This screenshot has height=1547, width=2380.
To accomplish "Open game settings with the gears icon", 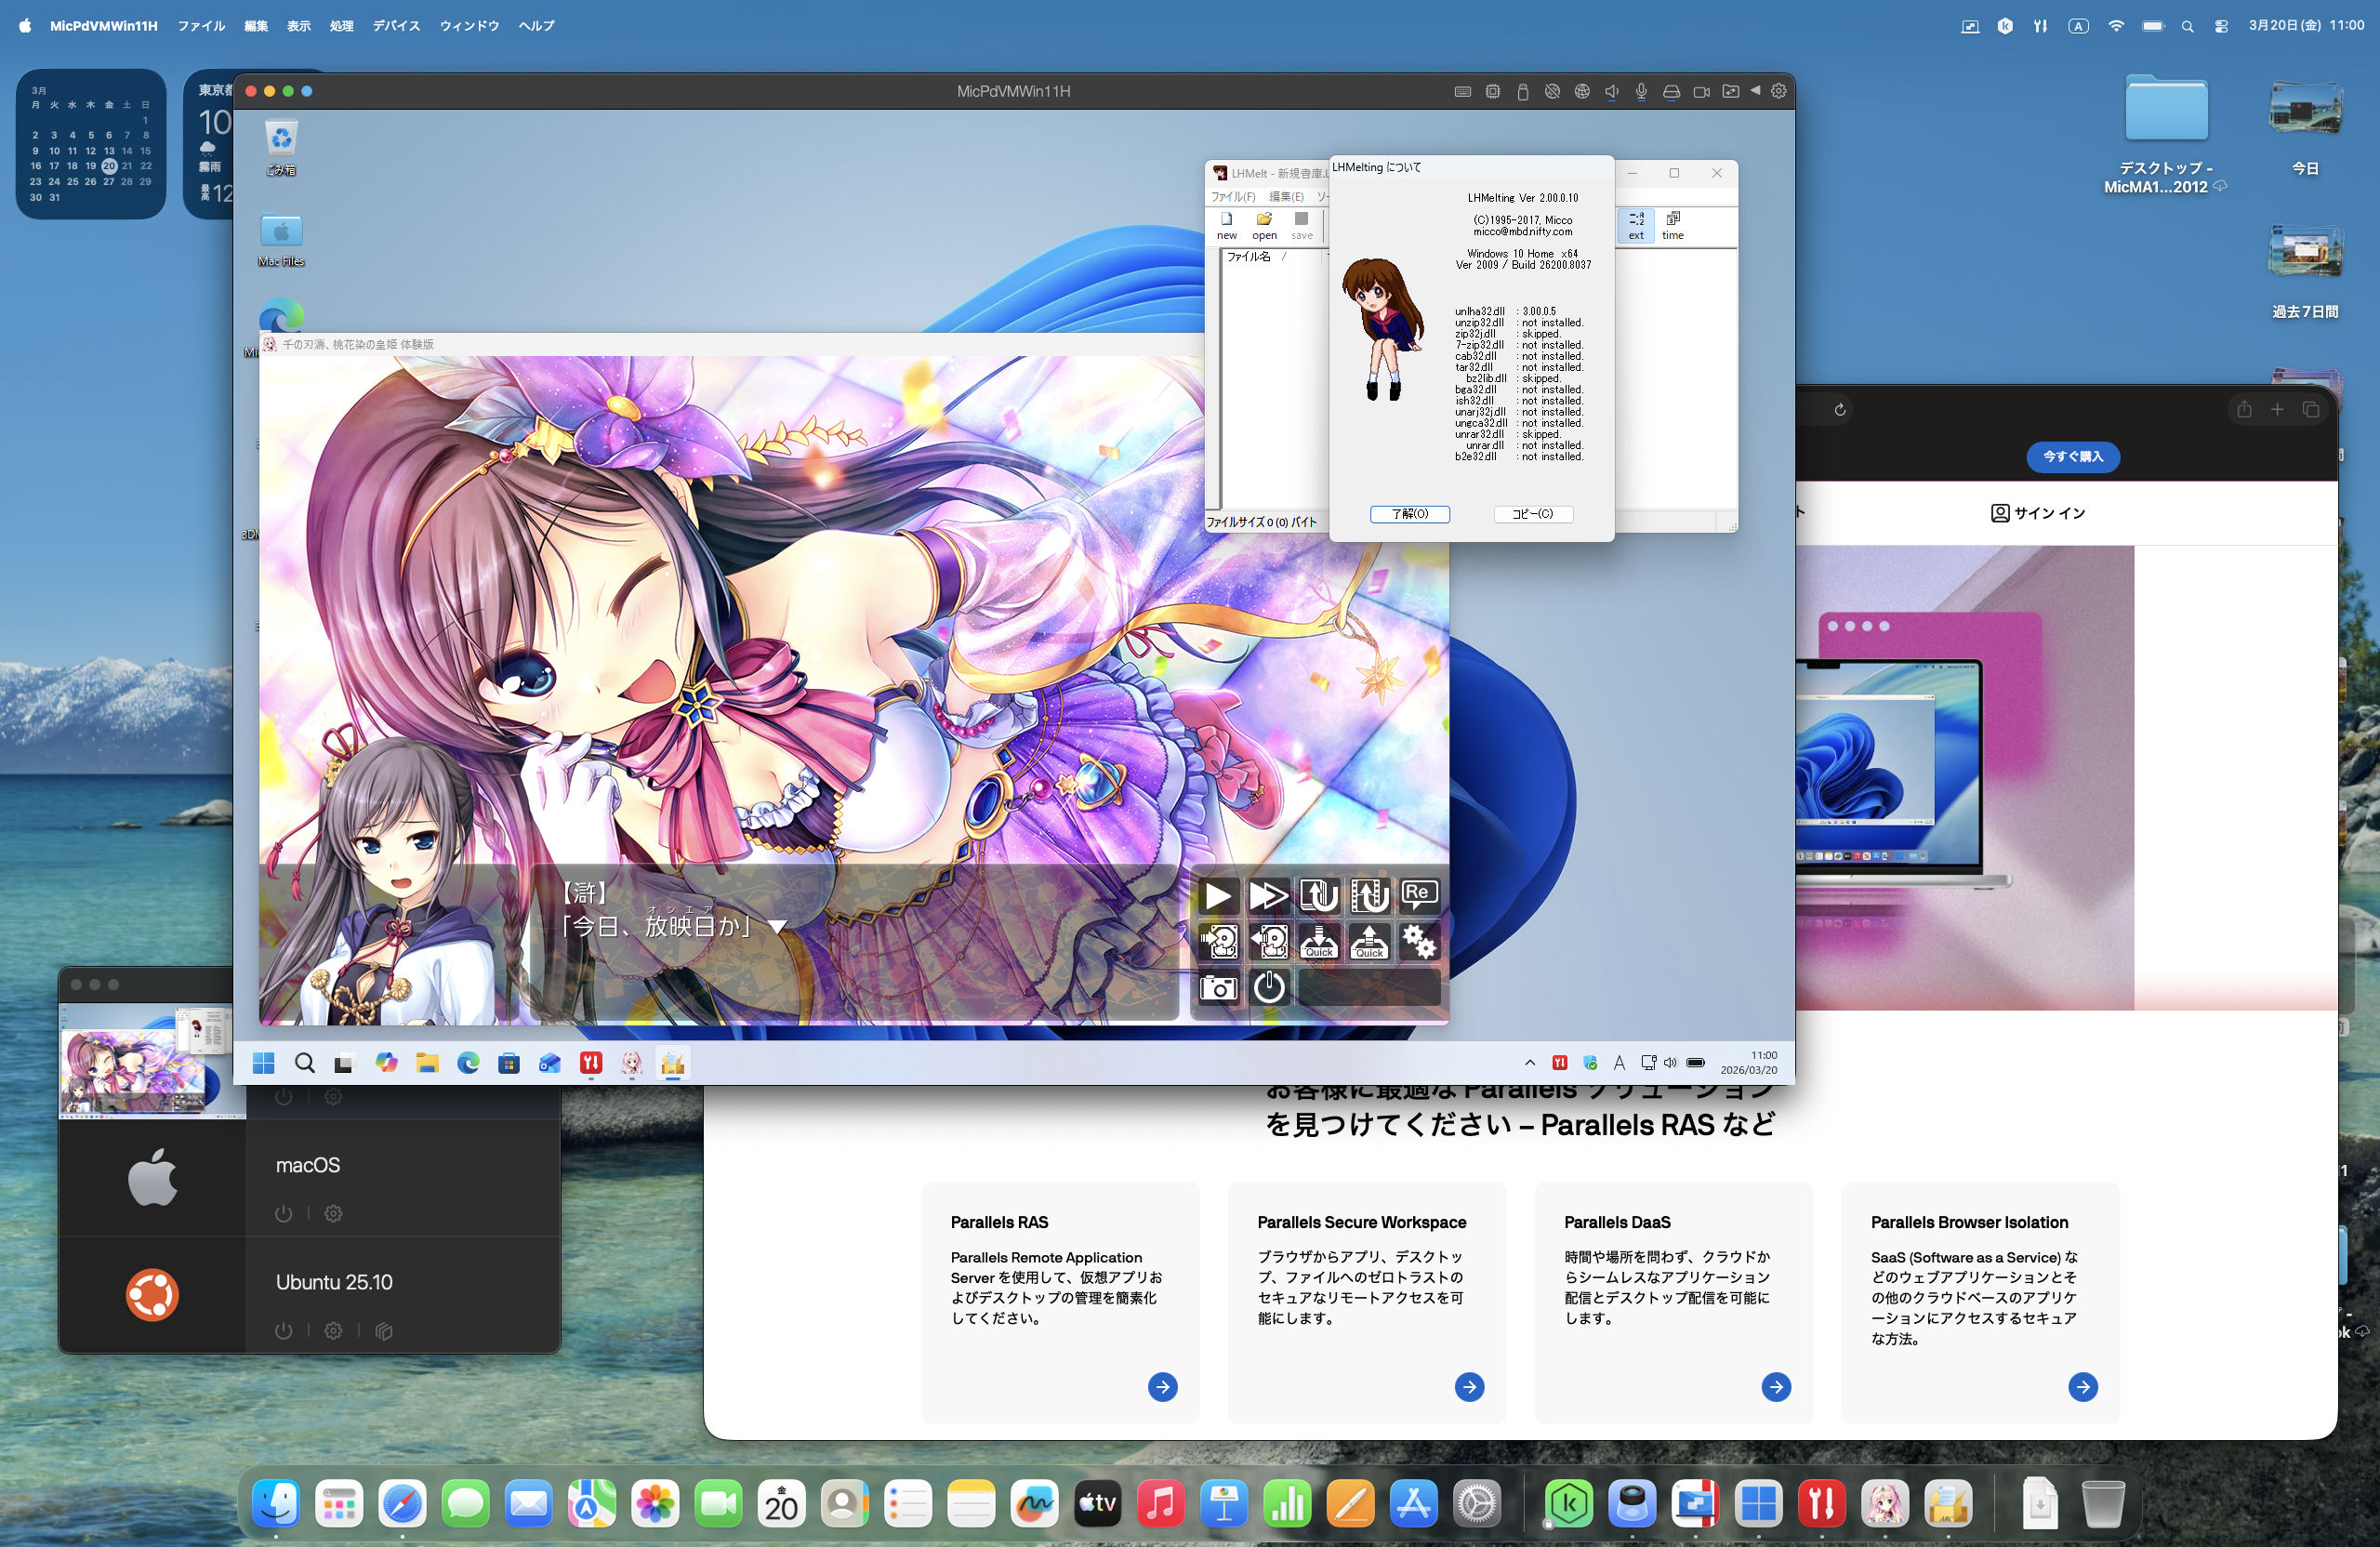I will (x=1419, y=941).
